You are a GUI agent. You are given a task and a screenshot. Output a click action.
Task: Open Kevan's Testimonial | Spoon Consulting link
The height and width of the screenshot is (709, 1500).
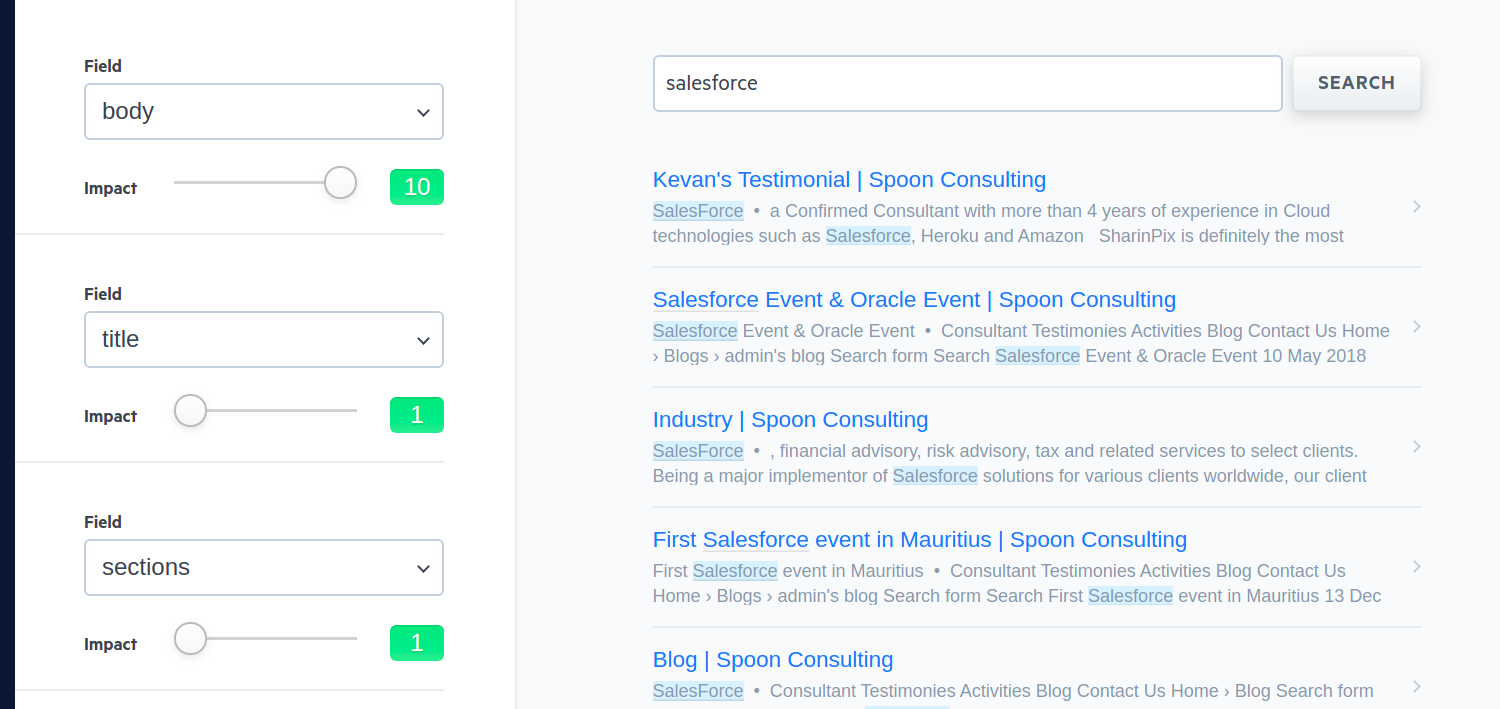849,180
